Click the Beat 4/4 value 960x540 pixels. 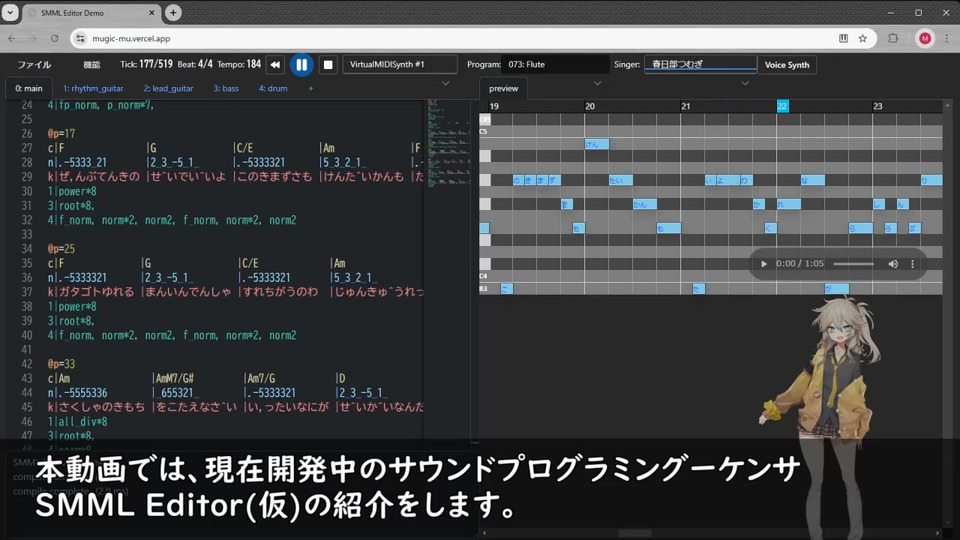coord(204,64)
